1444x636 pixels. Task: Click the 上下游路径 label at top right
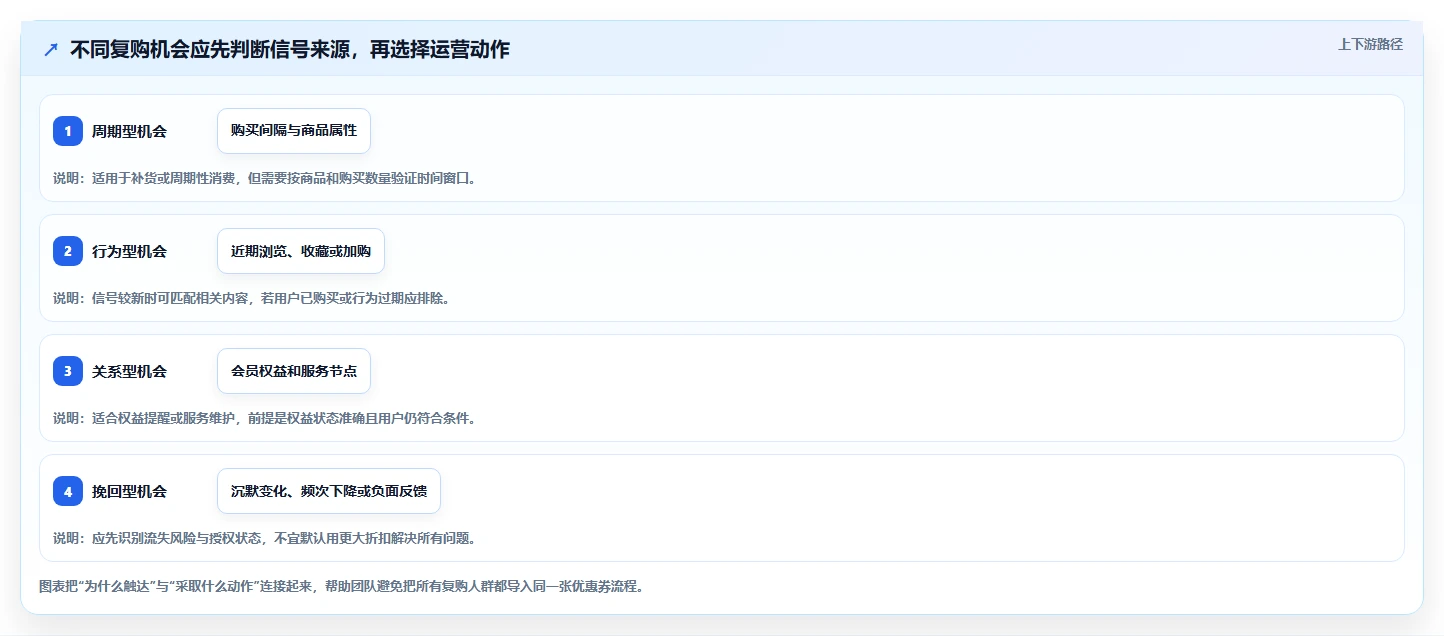point(1370,44)
